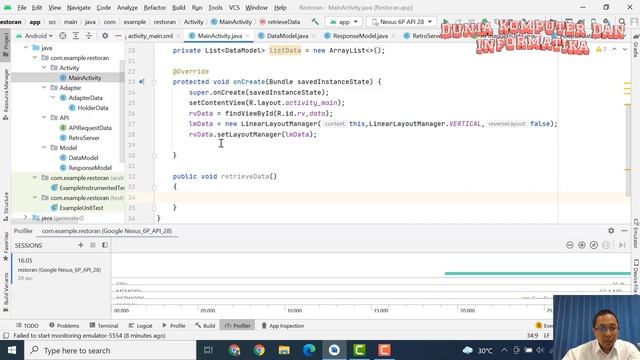Toggle the Build Variants side panel
Image resolution: width=640 pixels, height=360 pixels.
pyautogui.click(x=6, y=292)
